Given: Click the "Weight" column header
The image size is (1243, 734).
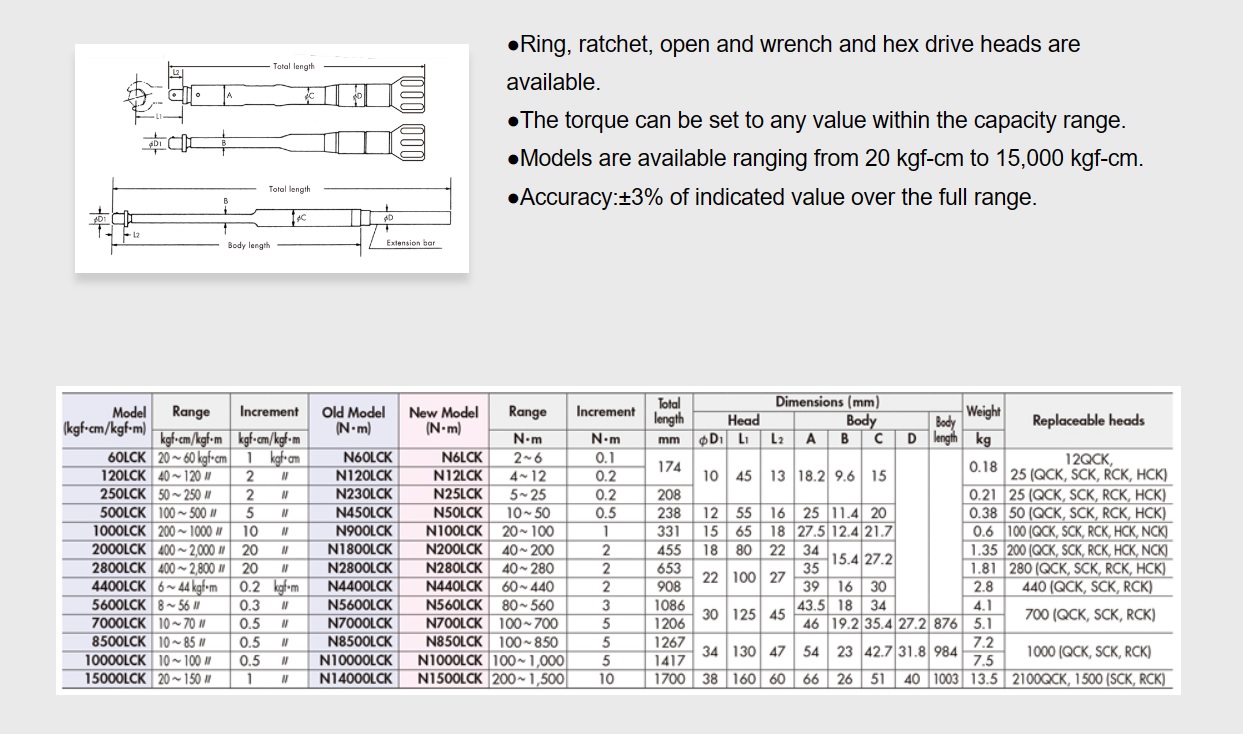Looking at the screenshot, I should click(x=983, y=411).
